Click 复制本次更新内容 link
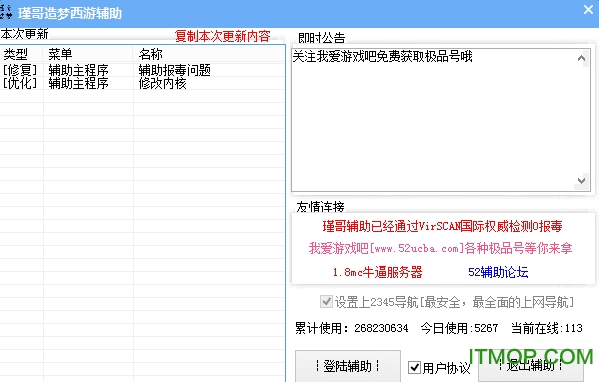 tap(222, 36)
